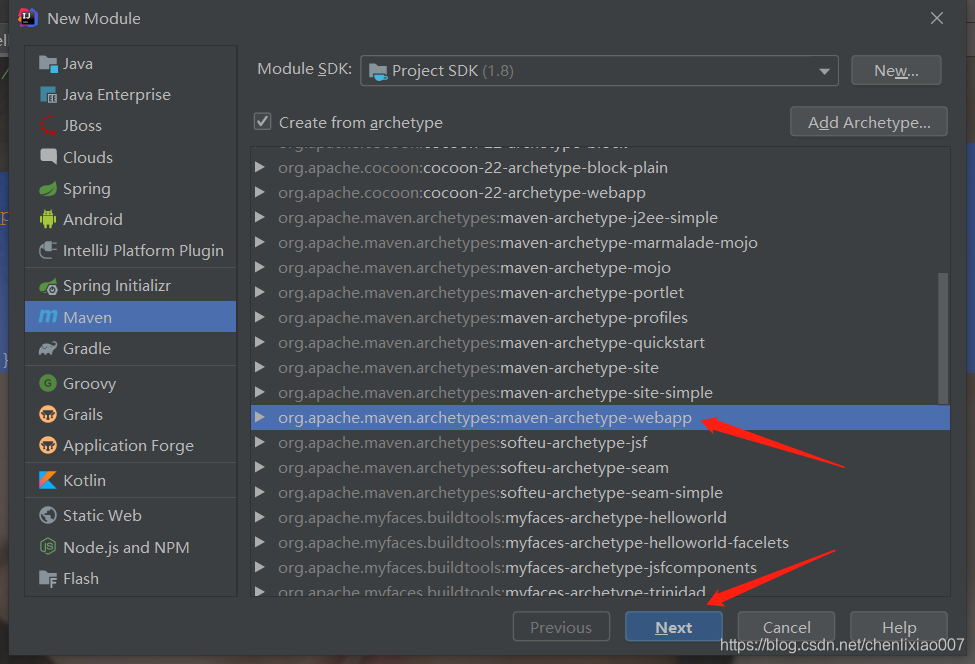The width and height of the screenshot is (975, 664).
Task: Click the Java Enterprise icon
Action: click(48, 95)
